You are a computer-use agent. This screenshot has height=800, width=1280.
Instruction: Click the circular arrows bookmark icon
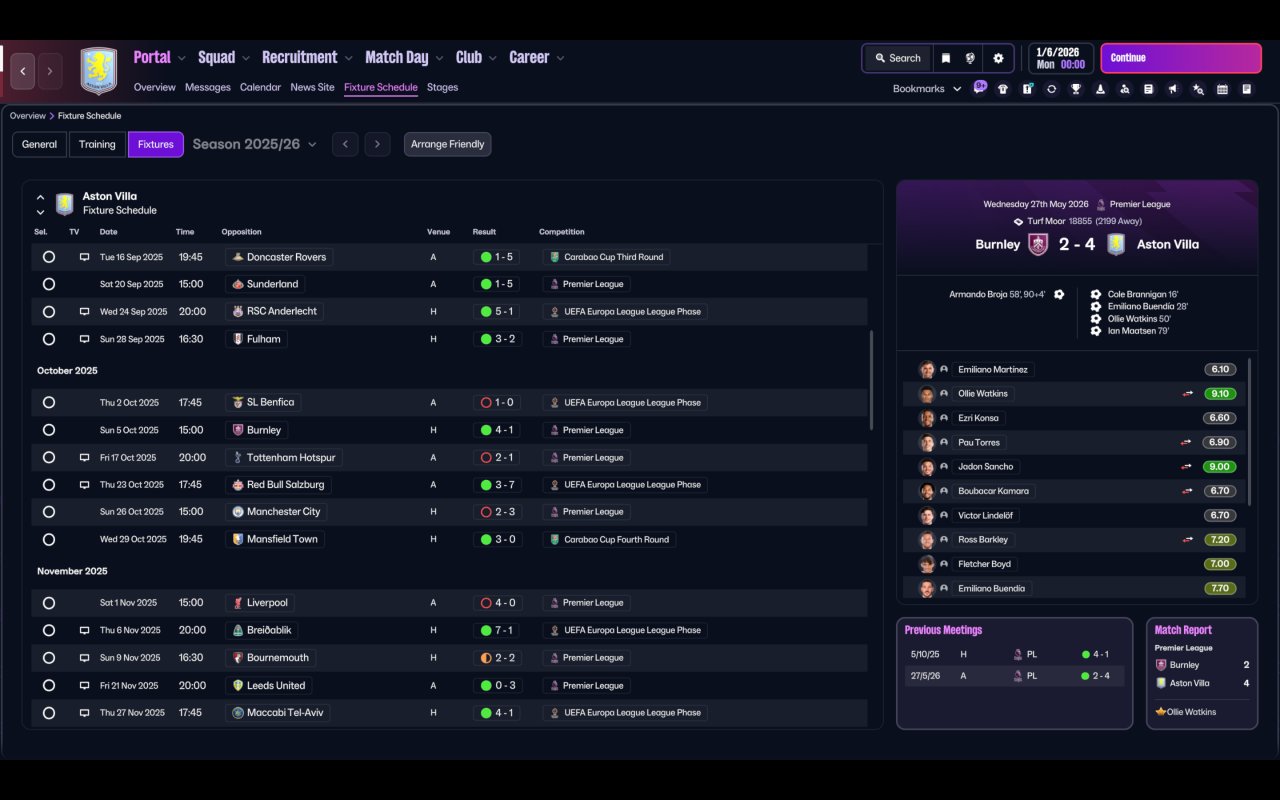(x=1051, y=89)
